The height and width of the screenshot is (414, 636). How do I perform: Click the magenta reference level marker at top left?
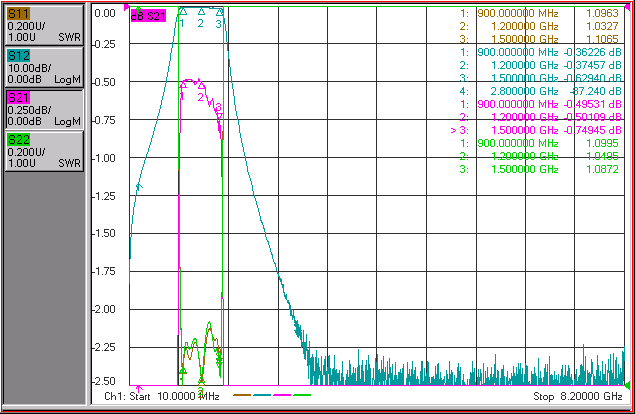pos(127,7)
